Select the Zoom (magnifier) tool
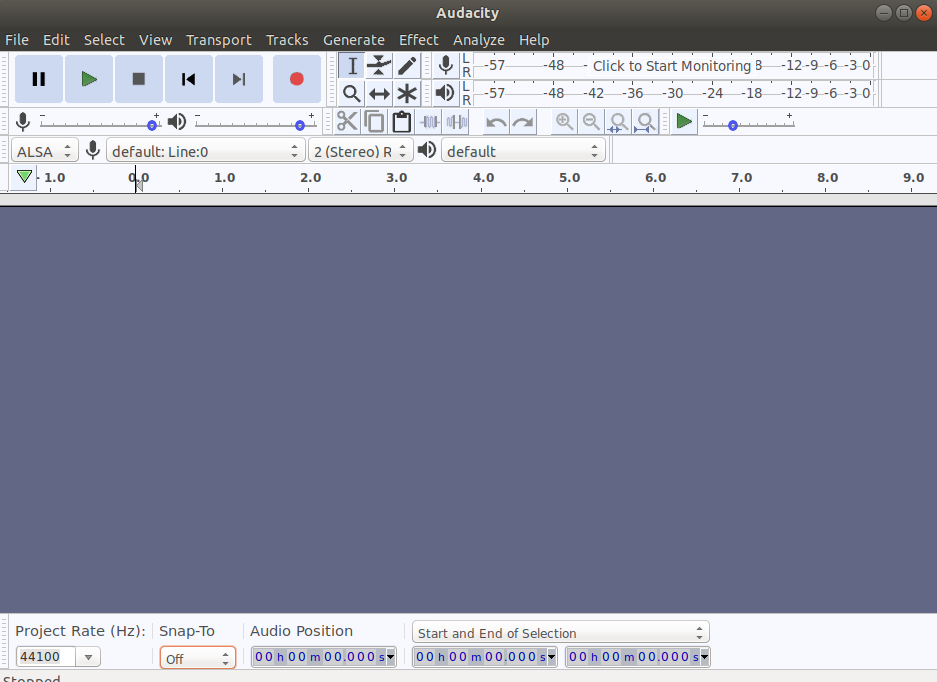This screenshot has width=937, height=682. [x=352, y=93]
